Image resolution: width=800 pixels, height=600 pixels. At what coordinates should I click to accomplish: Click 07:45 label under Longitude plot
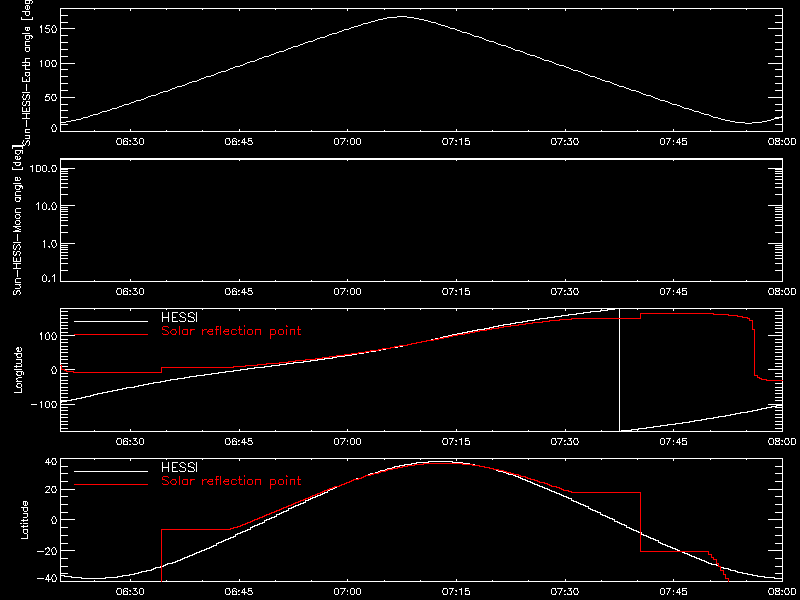pos(673,442)
